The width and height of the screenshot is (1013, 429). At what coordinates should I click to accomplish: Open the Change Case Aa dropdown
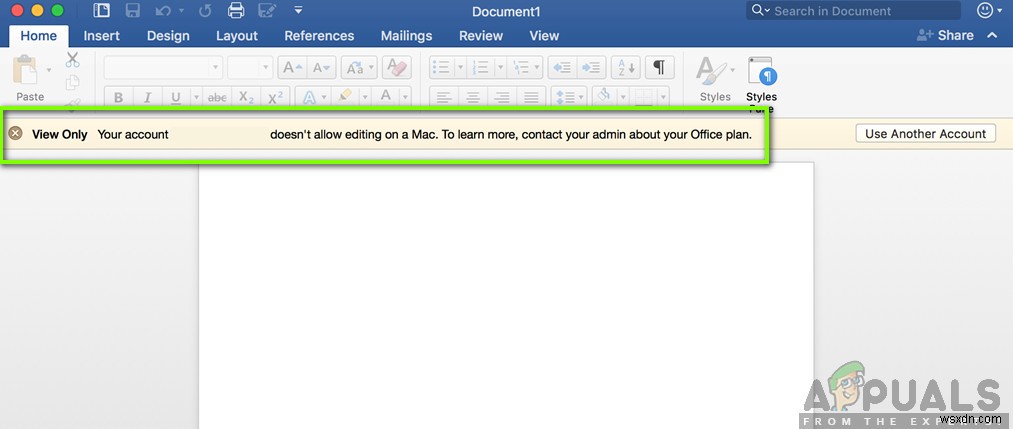click(x=359, y=67)
